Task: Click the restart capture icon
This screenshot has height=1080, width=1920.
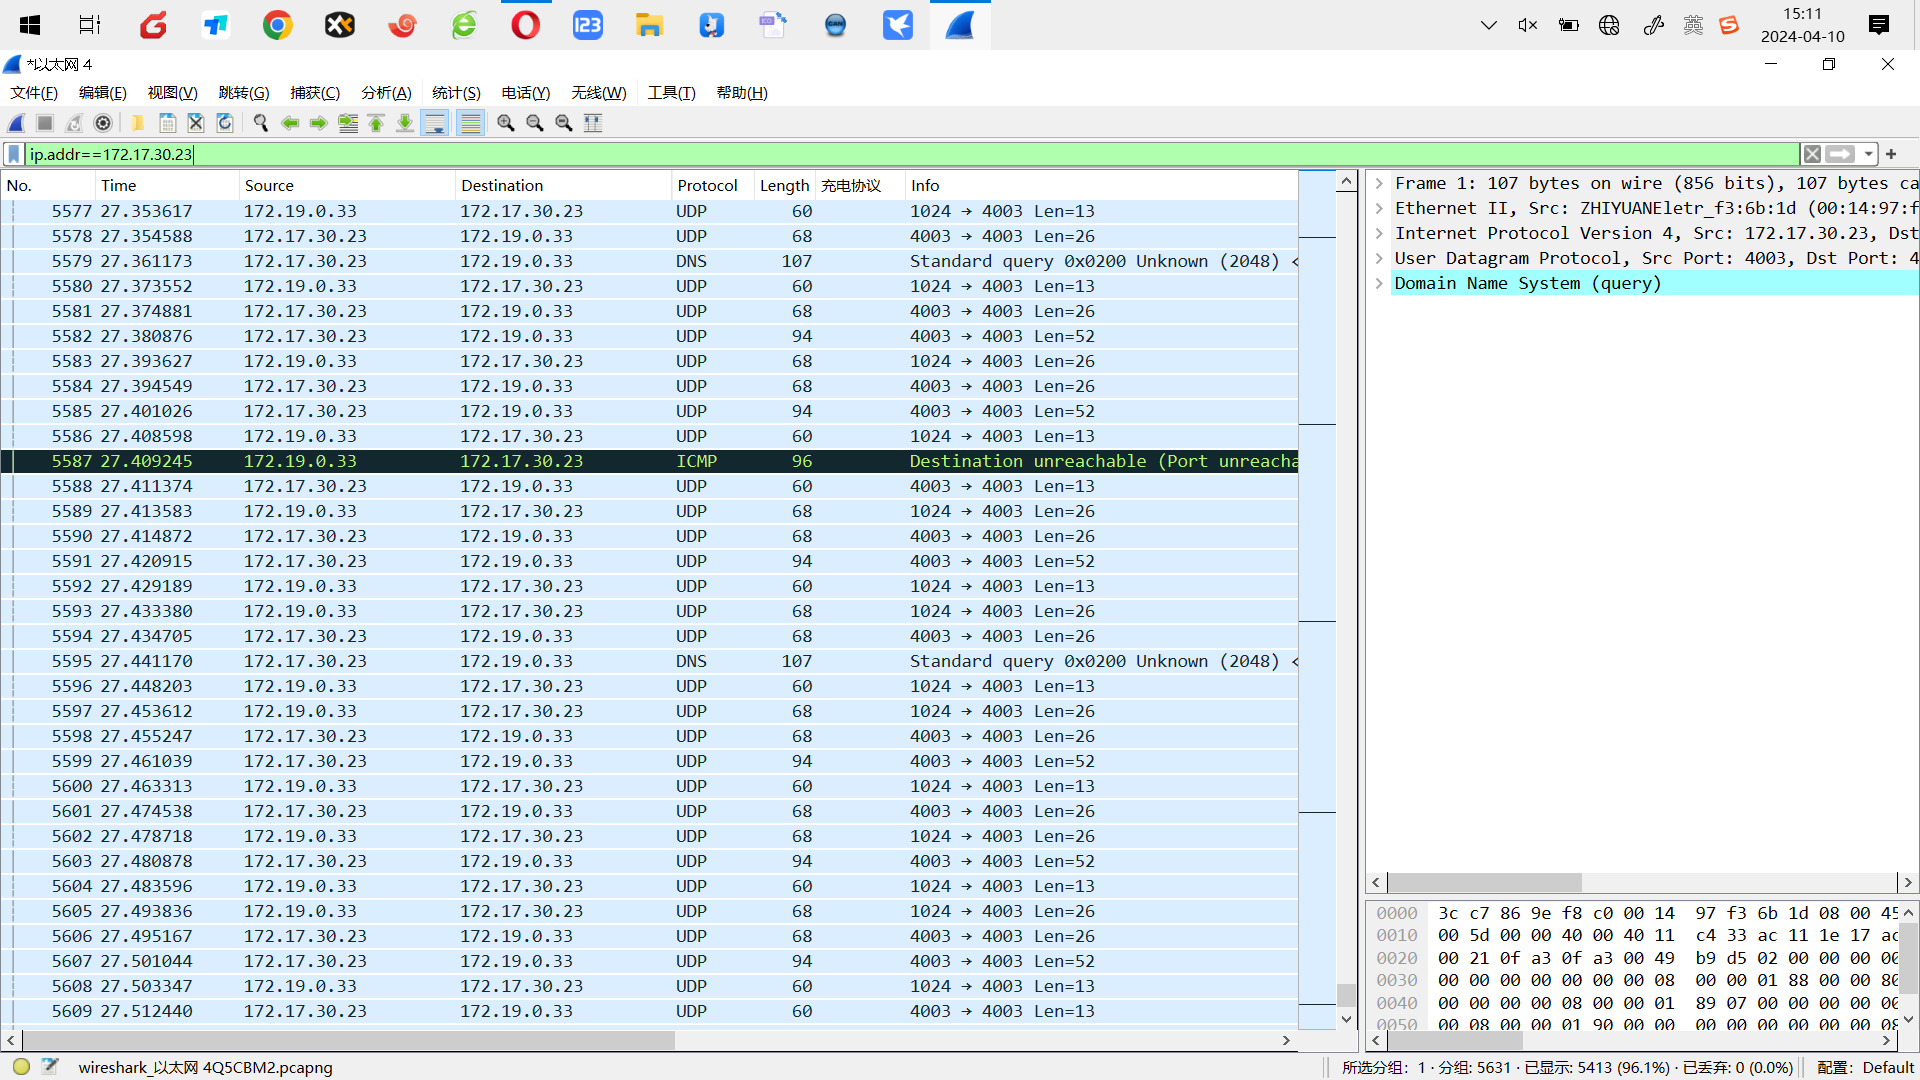Action: 73,123
